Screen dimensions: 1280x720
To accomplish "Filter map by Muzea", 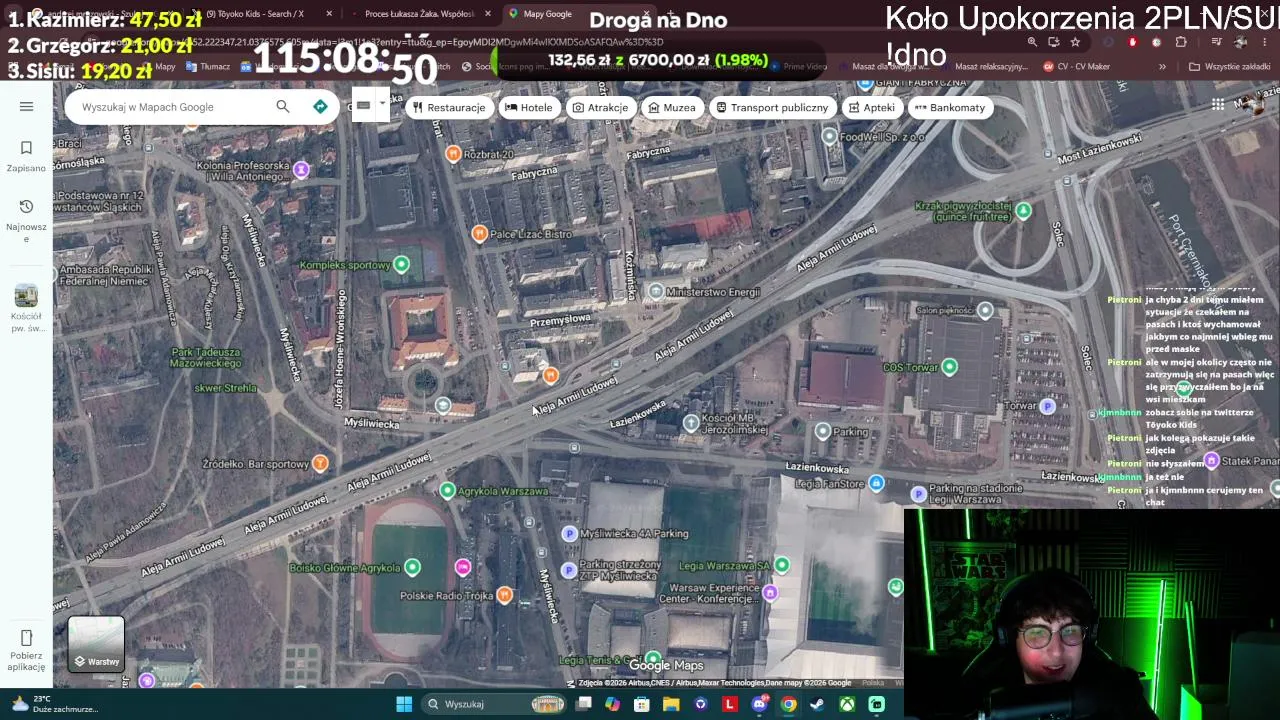I will pyautogui.click(x=672, y=107).
